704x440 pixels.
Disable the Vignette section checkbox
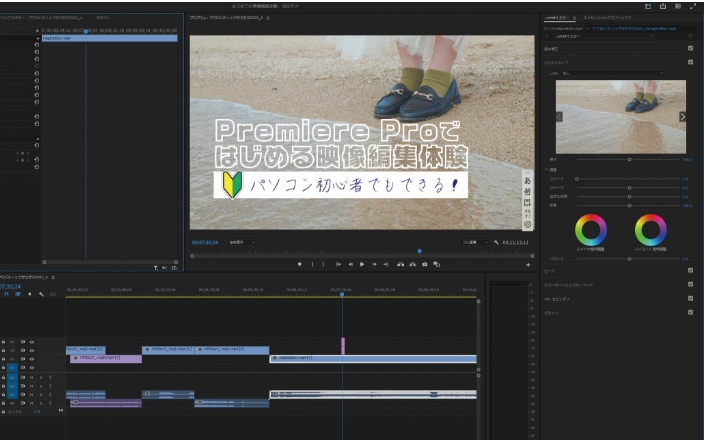pos(690,311)
